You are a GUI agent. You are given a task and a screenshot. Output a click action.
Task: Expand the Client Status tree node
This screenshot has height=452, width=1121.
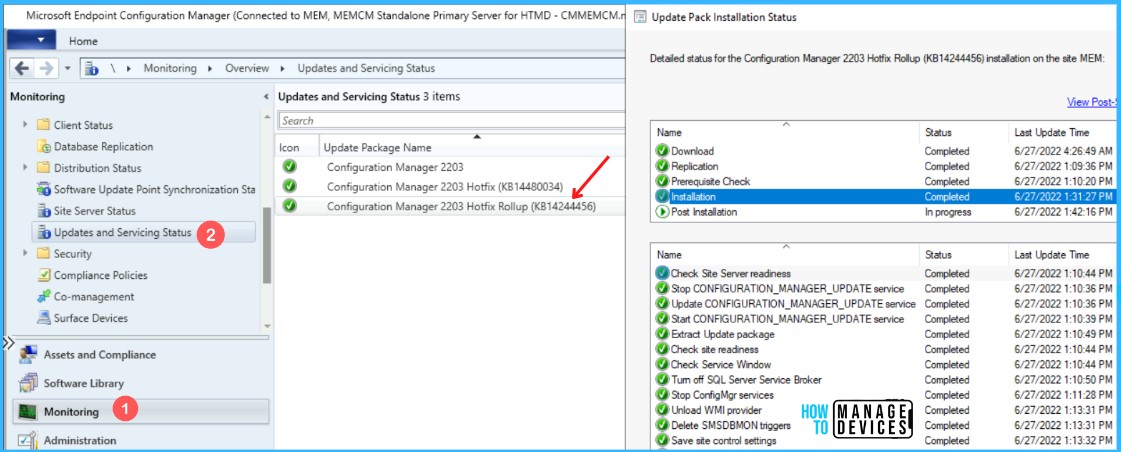[26, 124]
